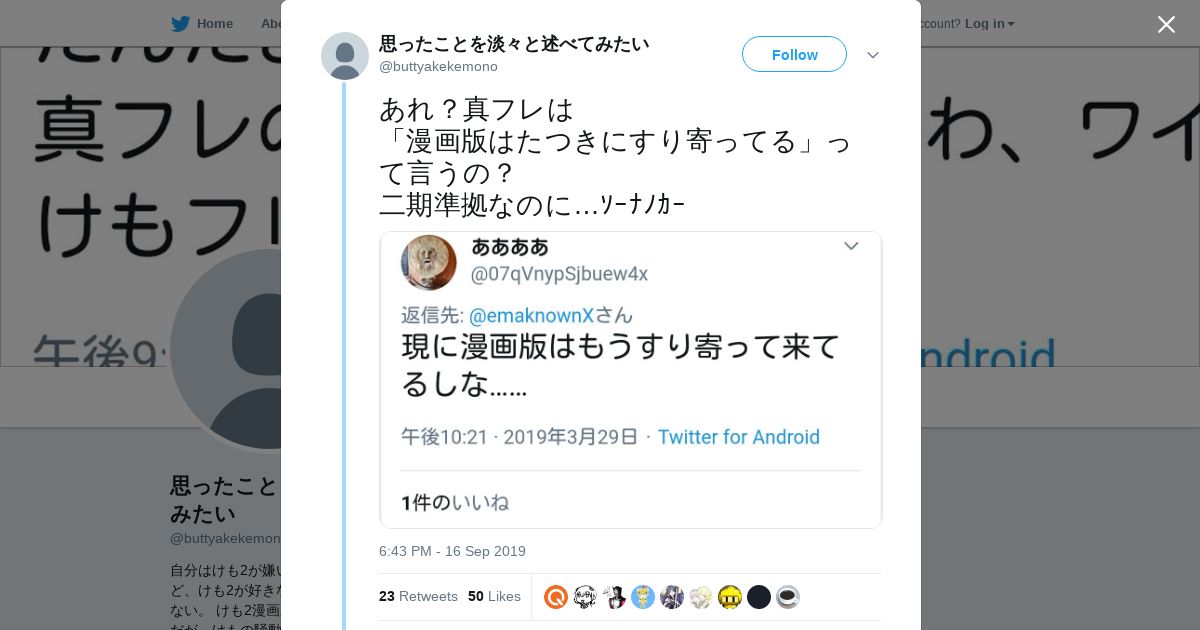Click the orange Q liker avatar
1200x630 pixels.
(556, 597)
